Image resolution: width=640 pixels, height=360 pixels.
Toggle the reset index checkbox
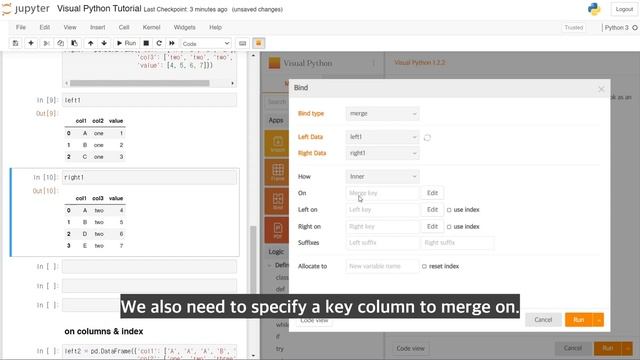pos(424,267)
